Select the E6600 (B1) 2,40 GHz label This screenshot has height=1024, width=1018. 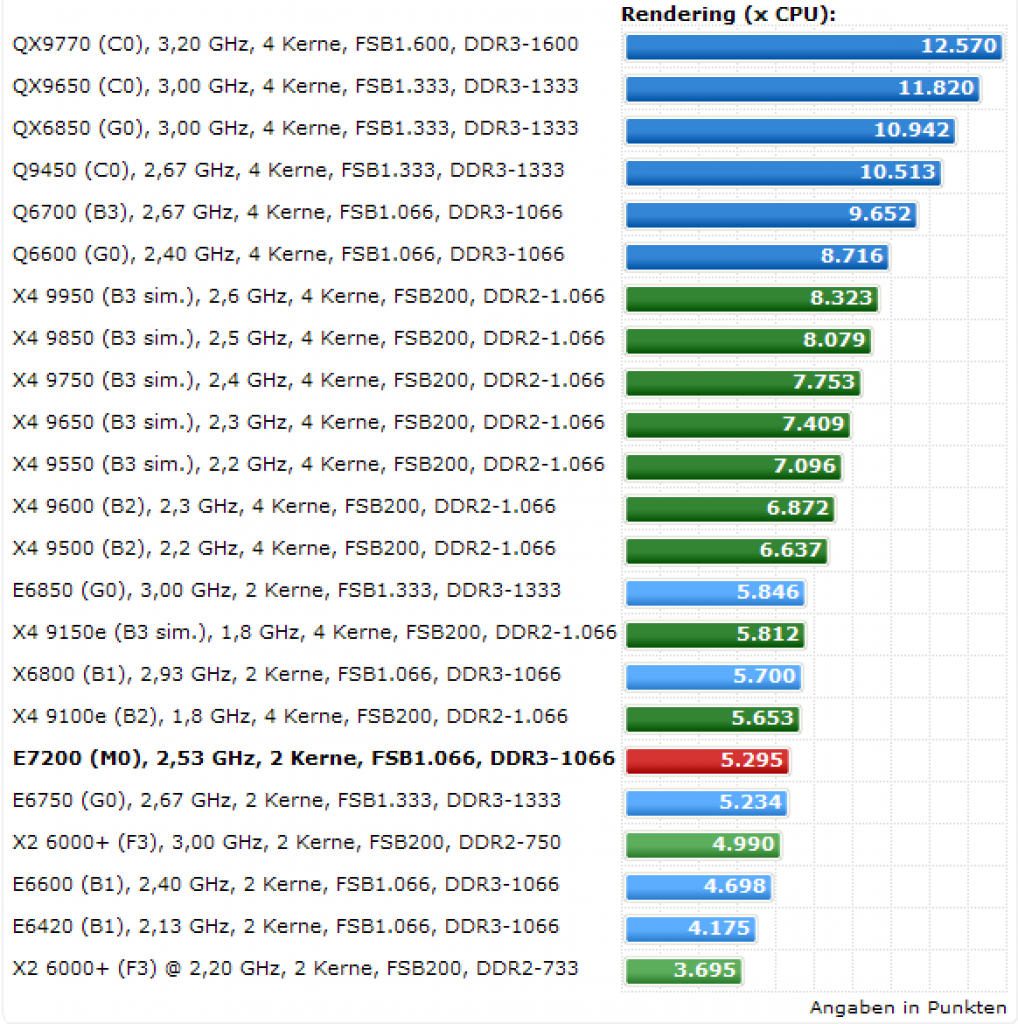tap(286, 885)
